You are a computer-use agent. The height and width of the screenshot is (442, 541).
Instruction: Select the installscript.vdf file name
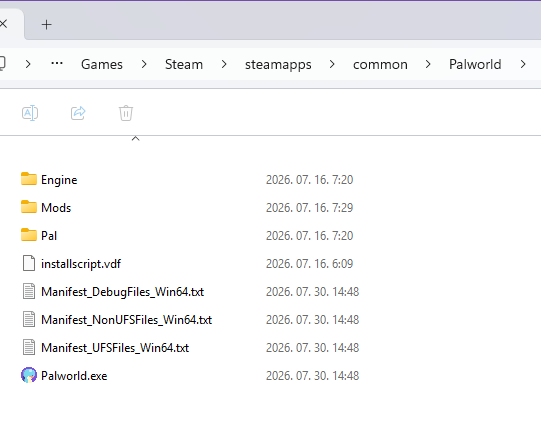point(81,264)
